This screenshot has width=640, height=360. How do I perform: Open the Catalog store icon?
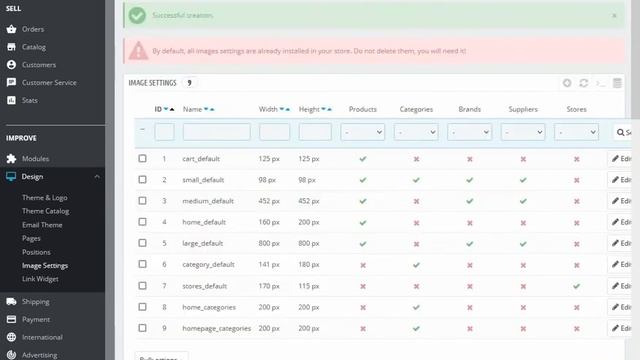tap(11, 47)
